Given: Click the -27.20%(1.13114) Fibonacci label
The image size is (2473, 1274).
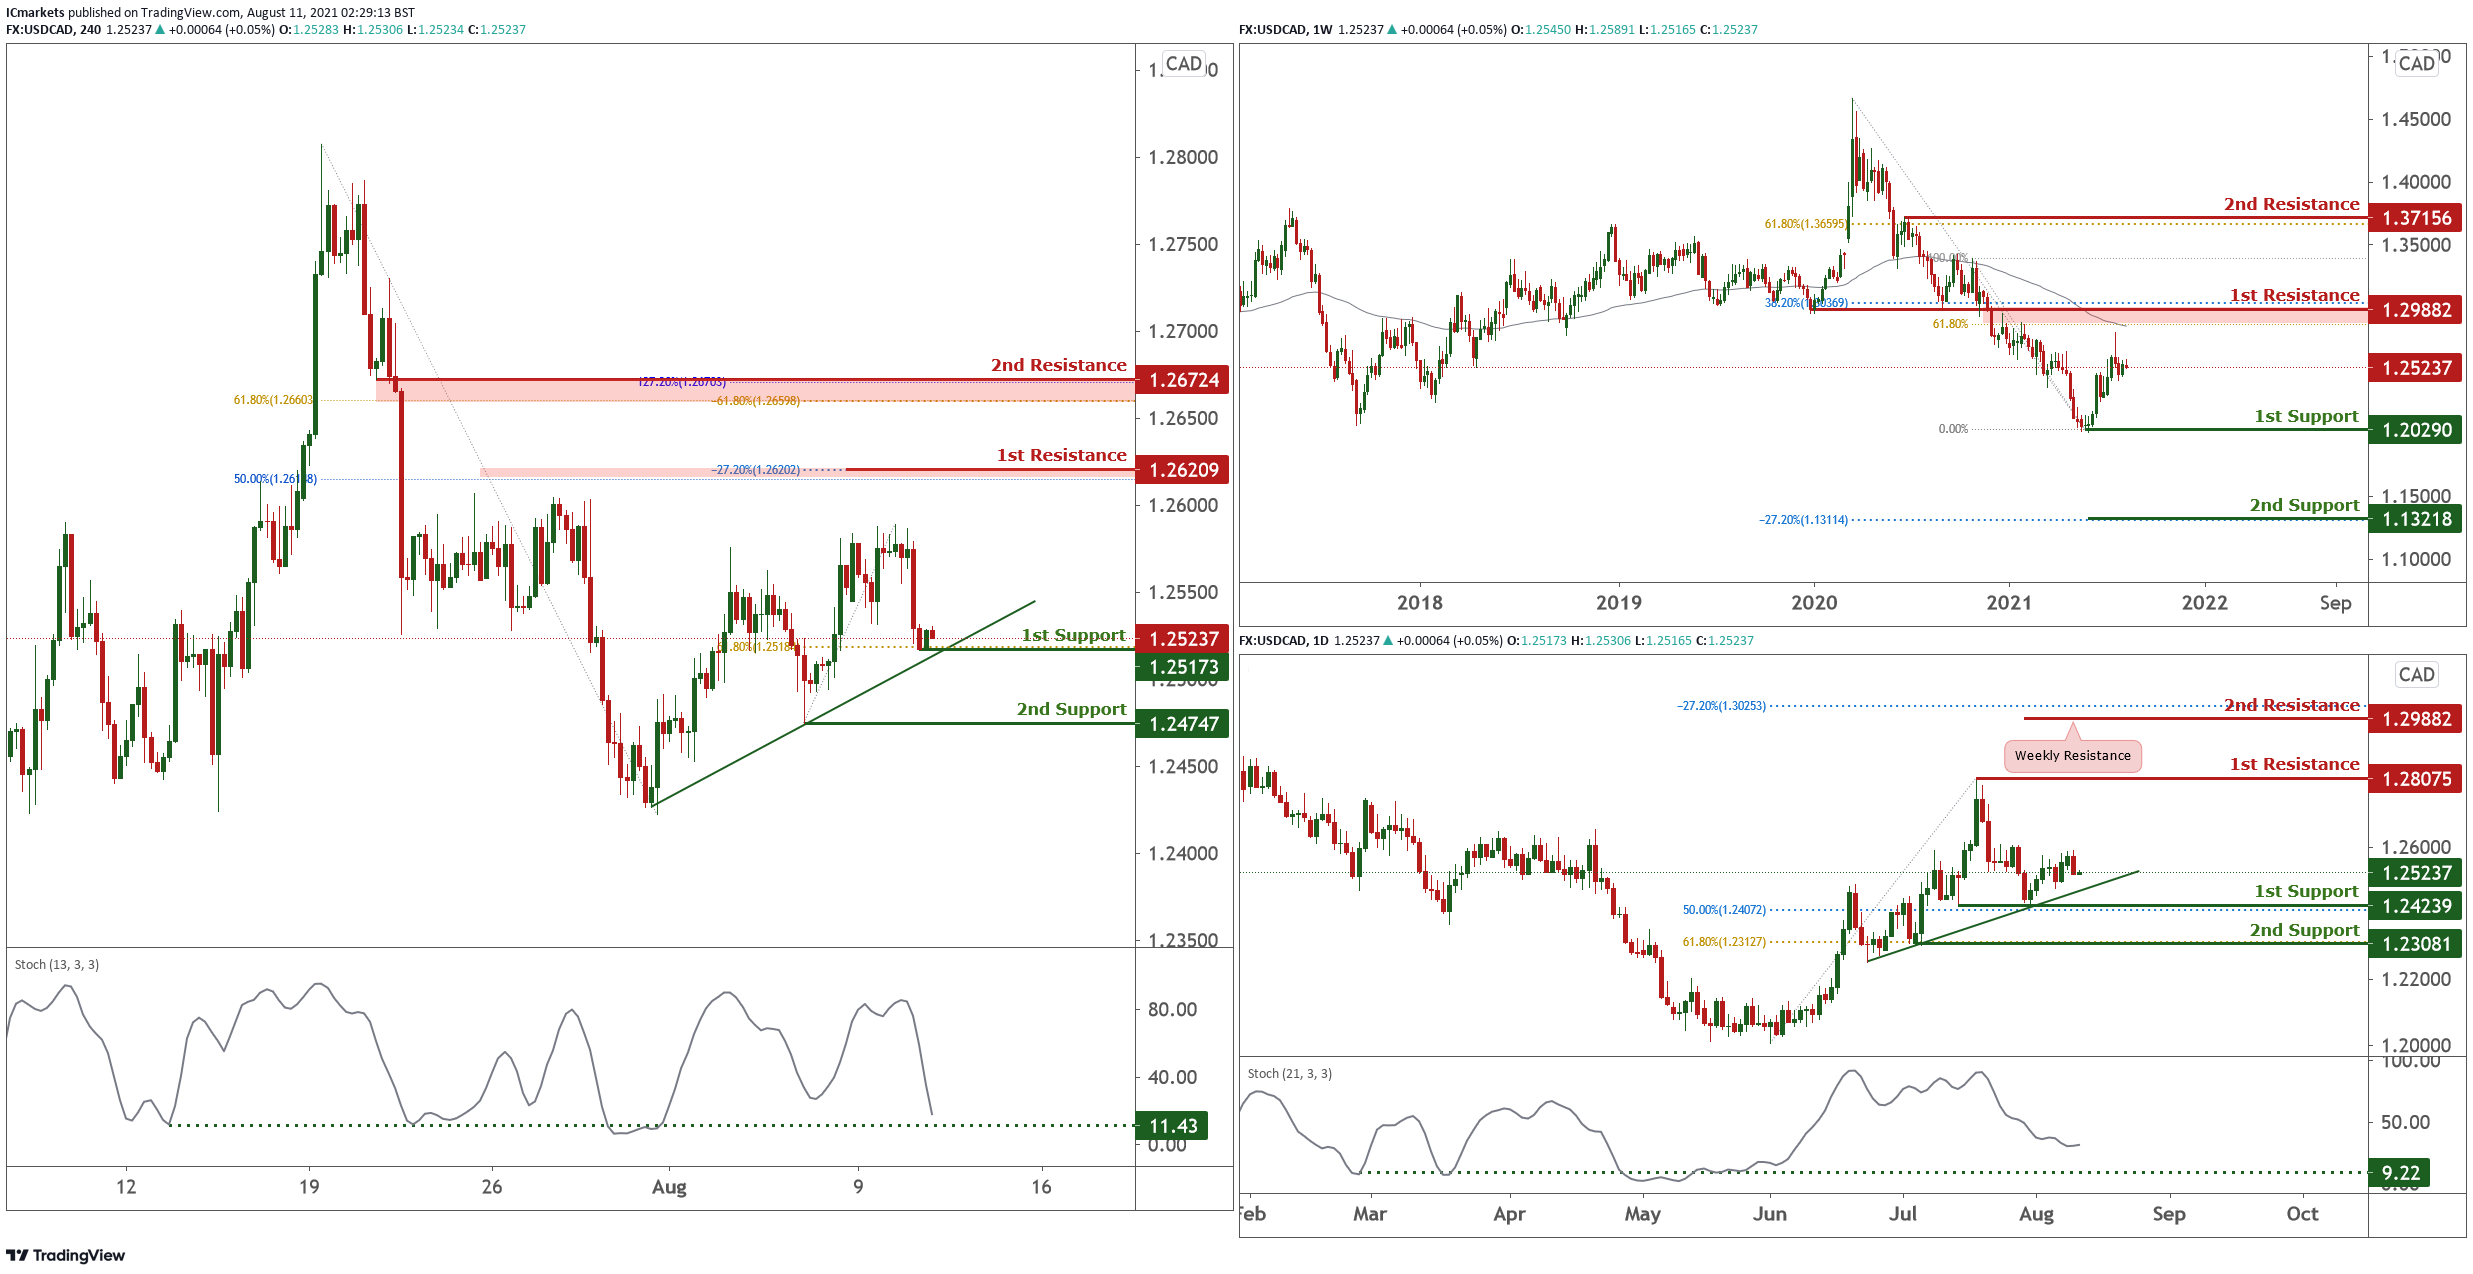Looking at the screenshot, I should pyautogui.click(x=1804, y=520).
